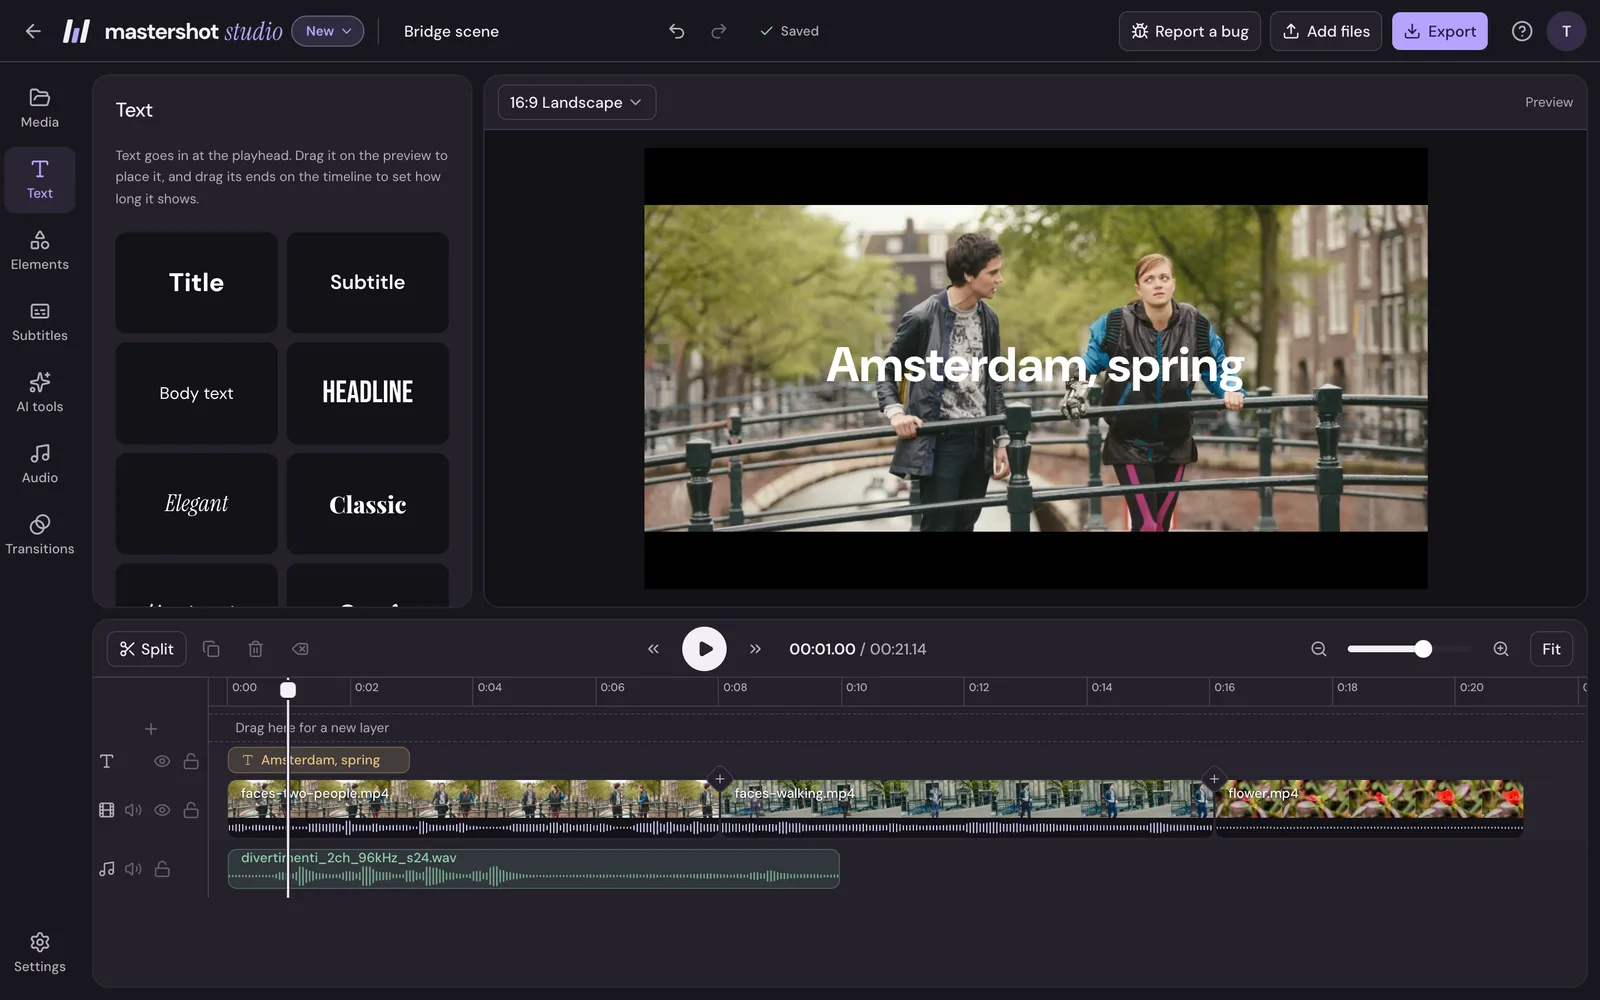Open the help question mark icon
Viewport: 1600px width, 1000px height.
(1522, 31)
